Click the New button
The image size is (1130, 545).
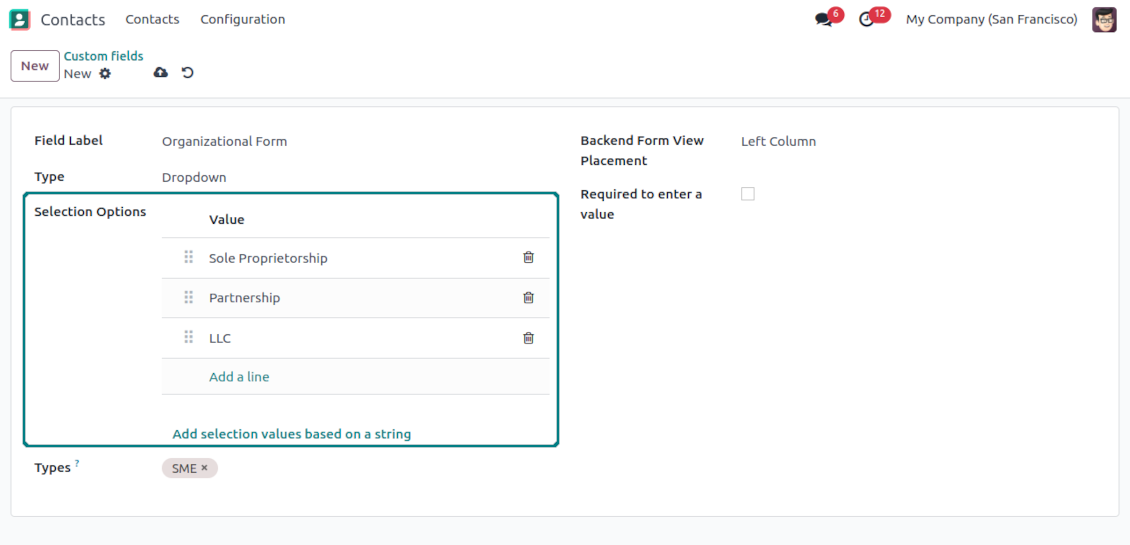point(35,66)
